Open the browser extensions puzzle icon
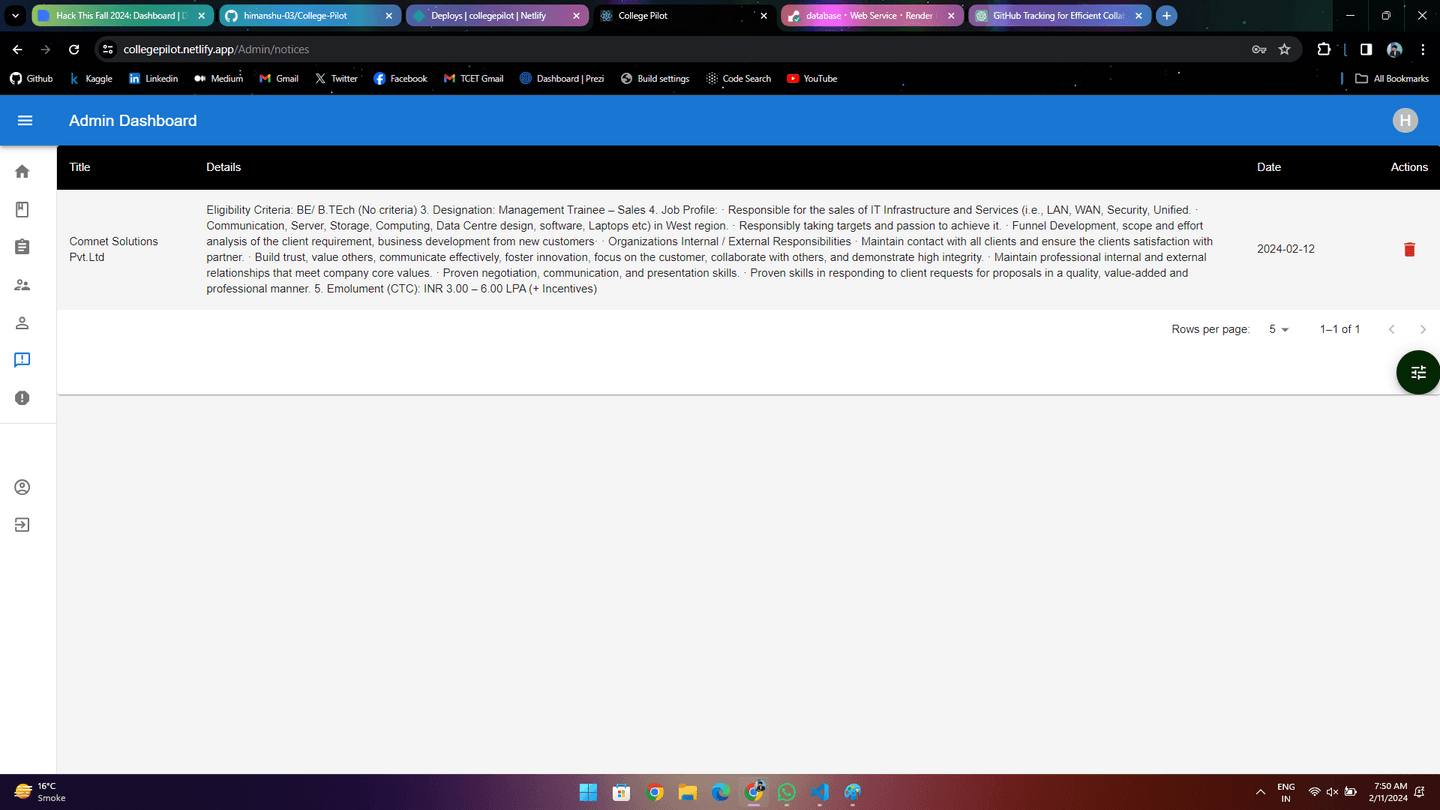This screenshot has width=1440, height=810. click(x=1324, y=49)
